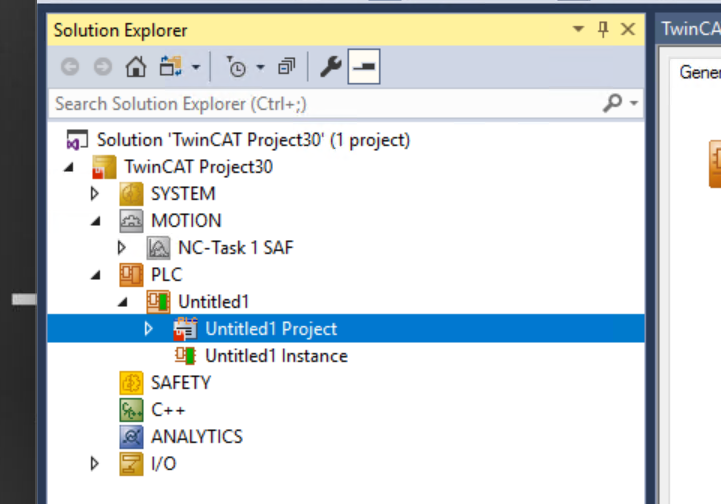This screenshot has width=721, height=504.
Task: Click the magnifier search icon
Action: [x=613, y=103]
